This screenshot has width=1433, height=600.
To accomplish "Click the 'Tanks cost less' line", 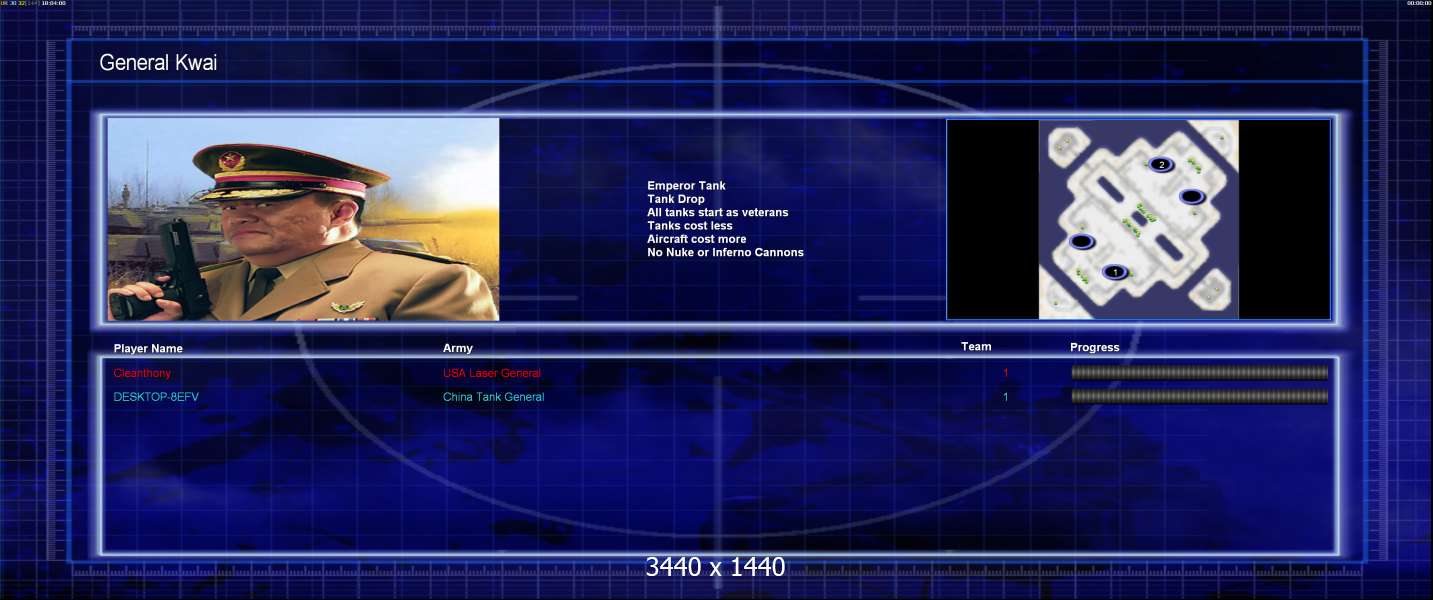I will [x=690, y=226].
